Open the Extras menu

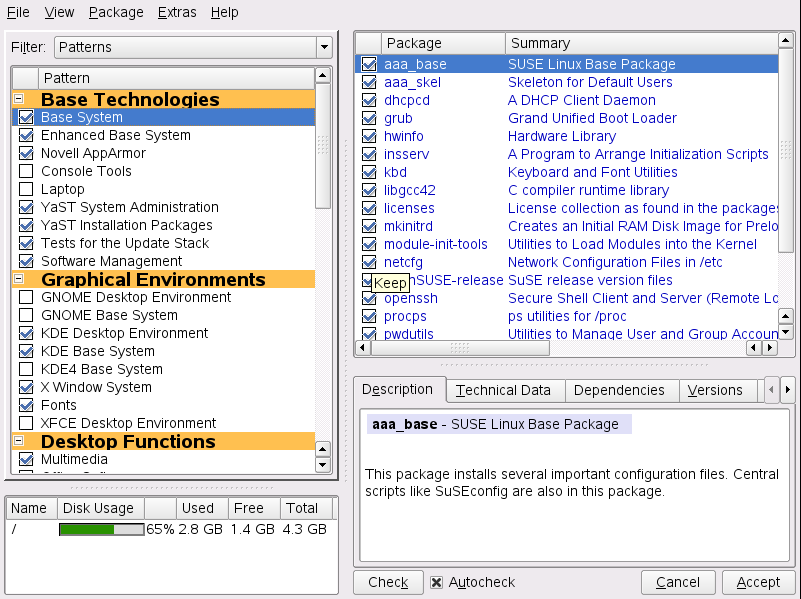tap(177, 12)
